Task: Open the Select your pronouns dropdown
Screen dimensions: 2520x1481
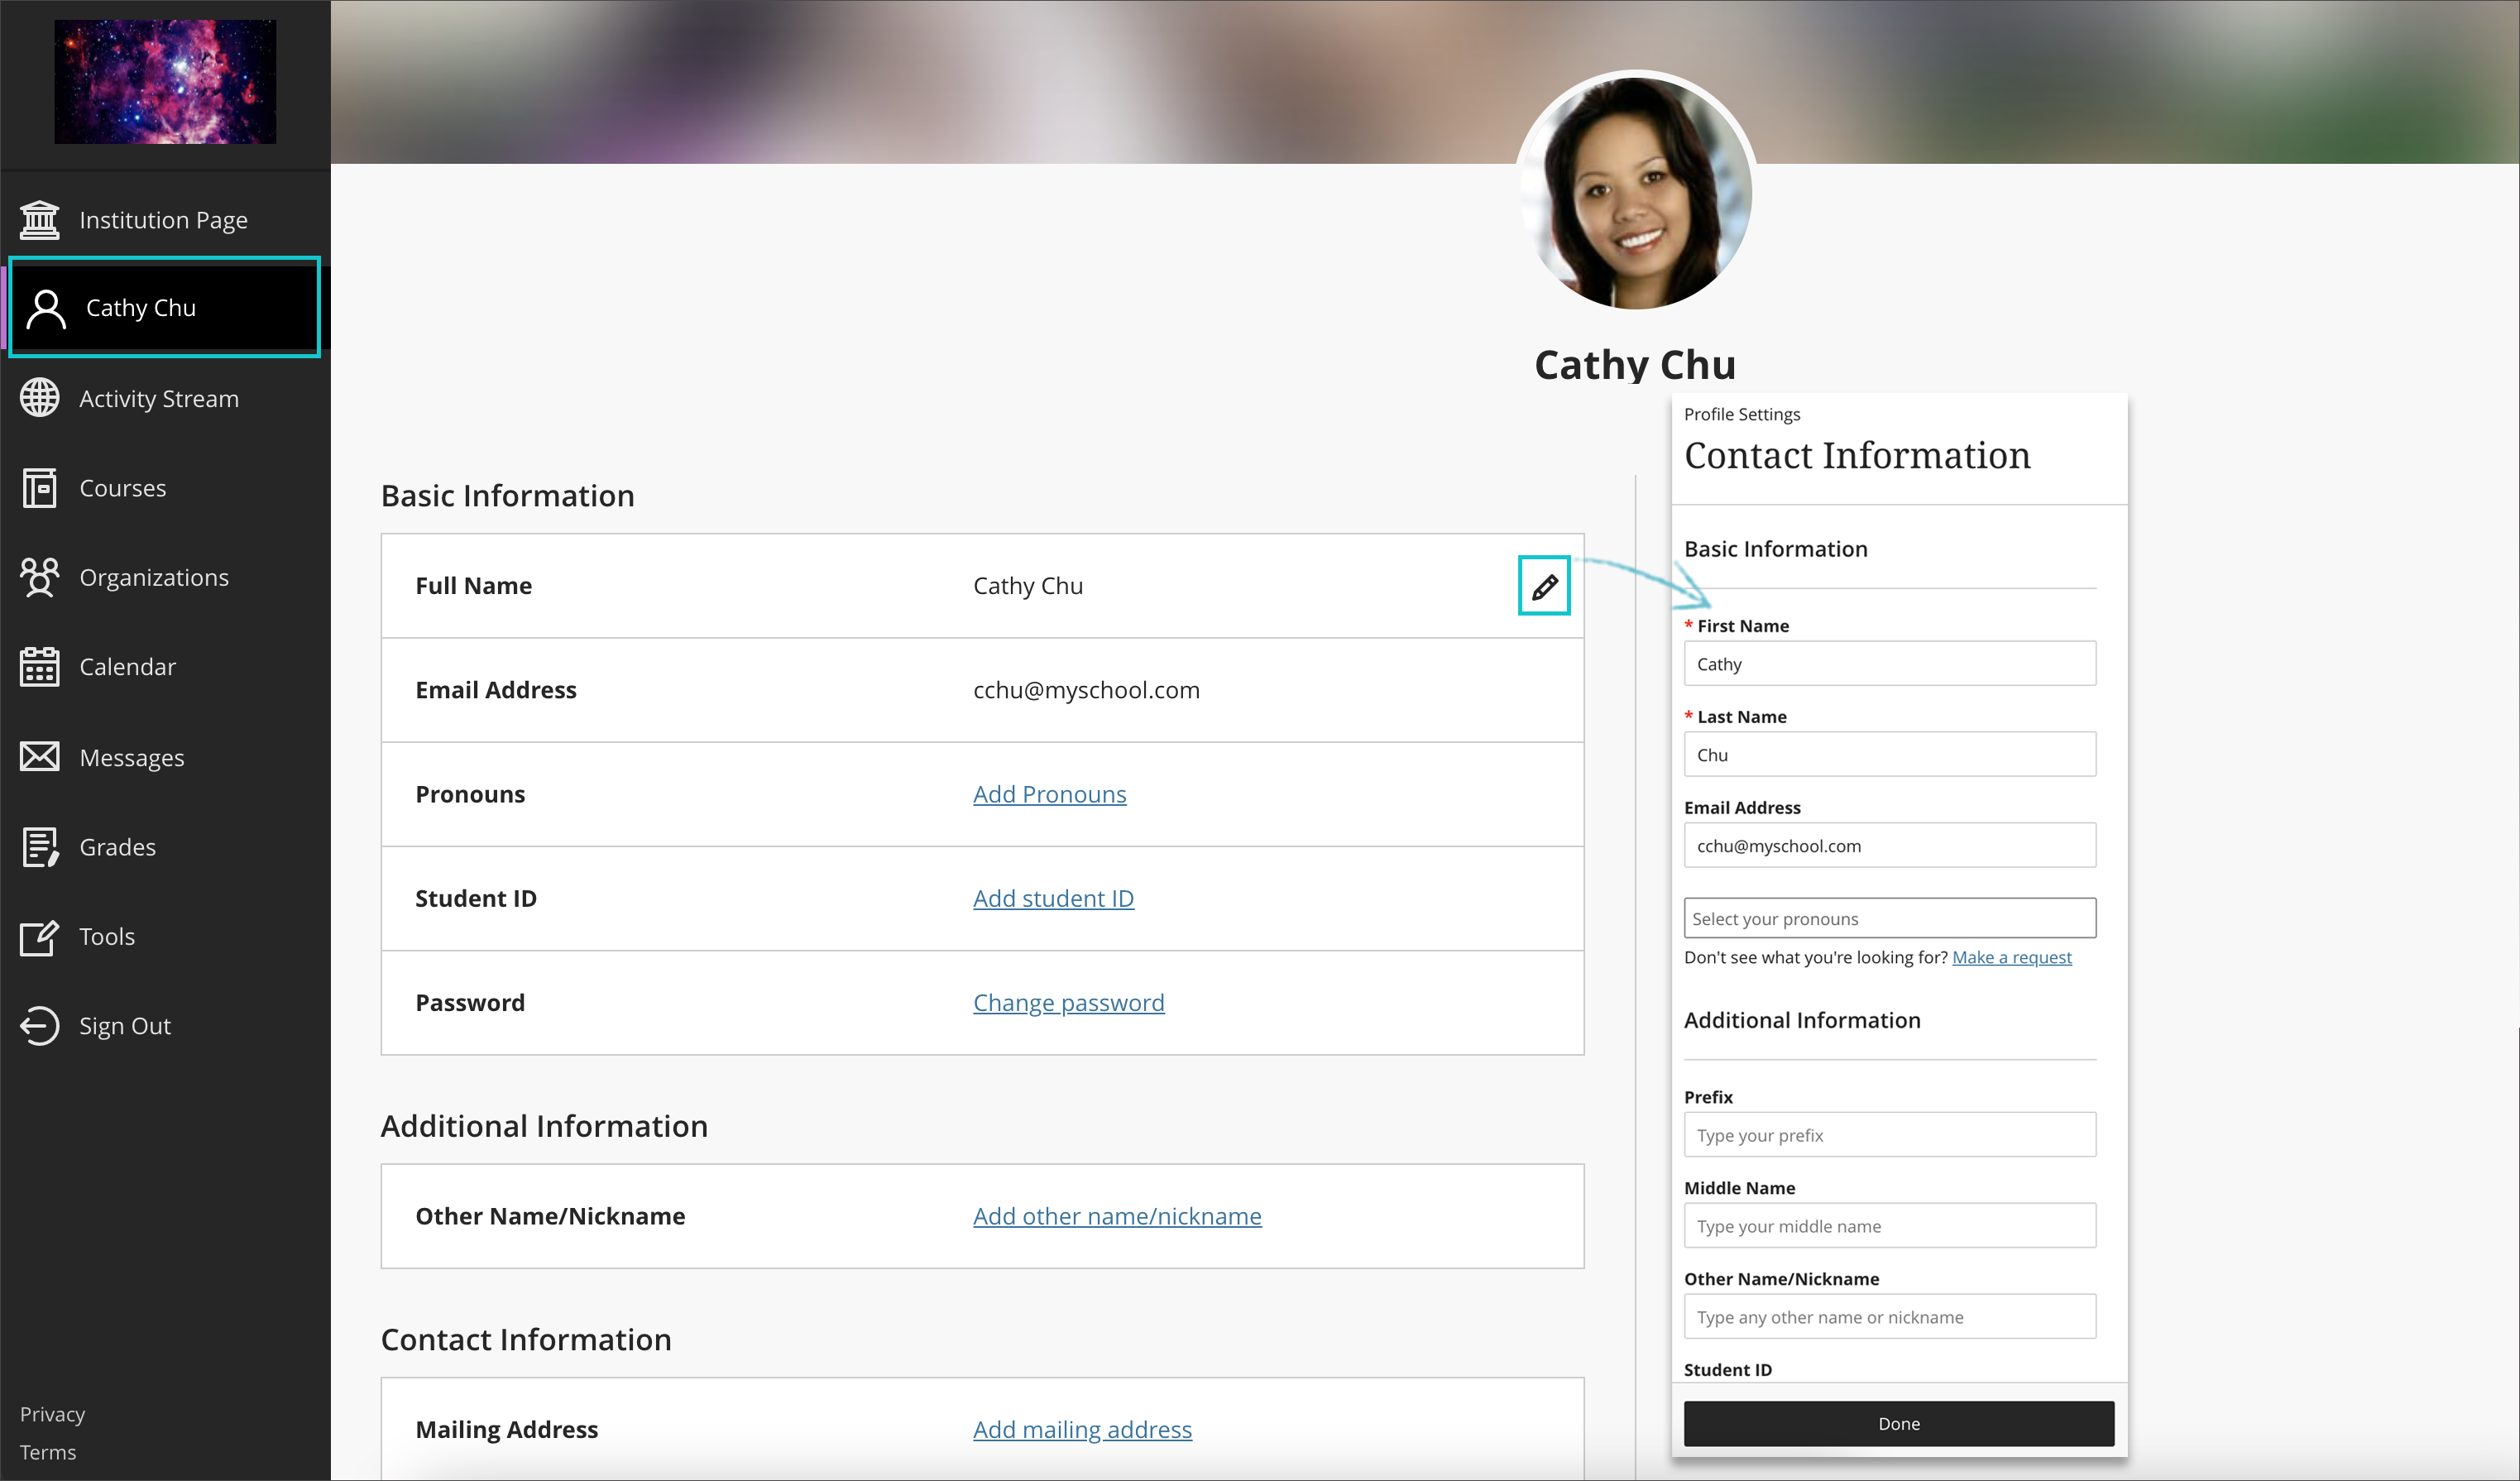Action: point(1889,918)
